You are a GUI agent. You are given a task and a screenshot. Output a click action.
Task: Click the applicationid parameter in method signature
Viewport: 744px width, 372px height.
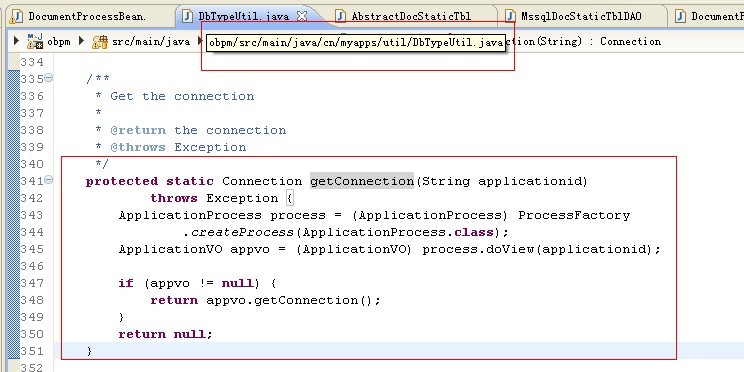pyautogui.click(x=529, y=181)
